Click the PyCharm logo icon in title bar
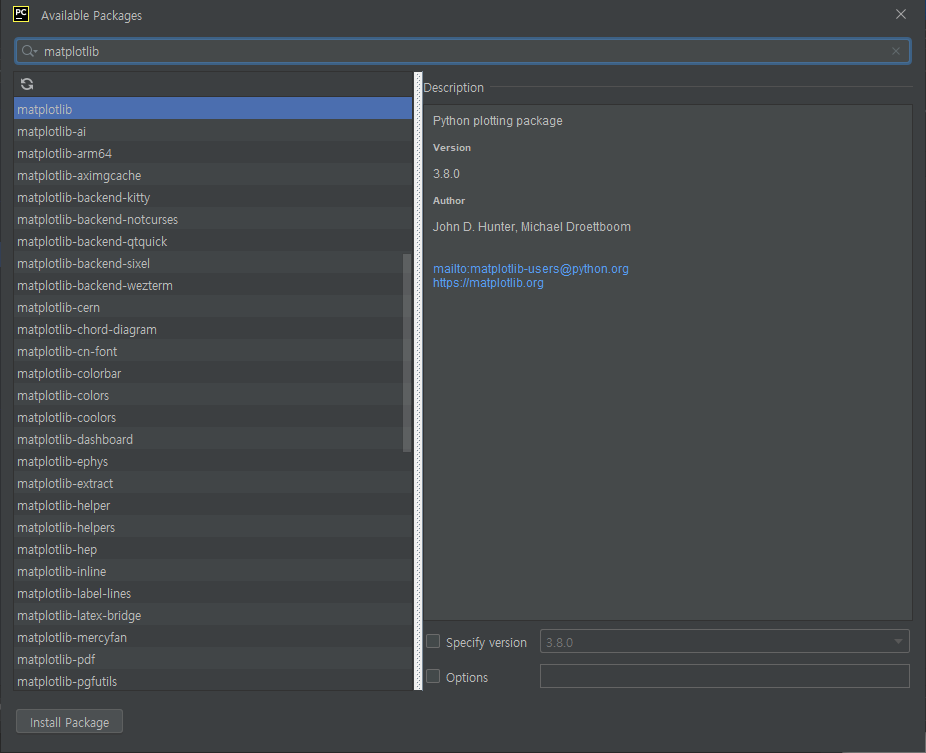 21,14
